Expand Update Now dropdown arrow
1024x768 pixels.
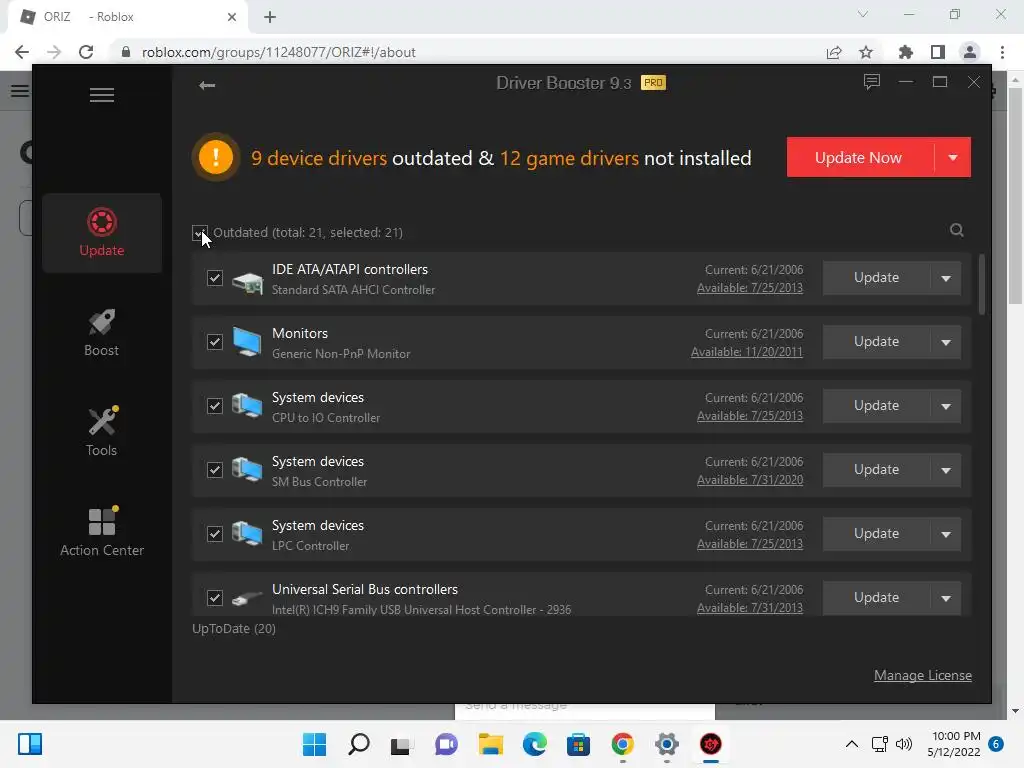click(x=953, y=157)
